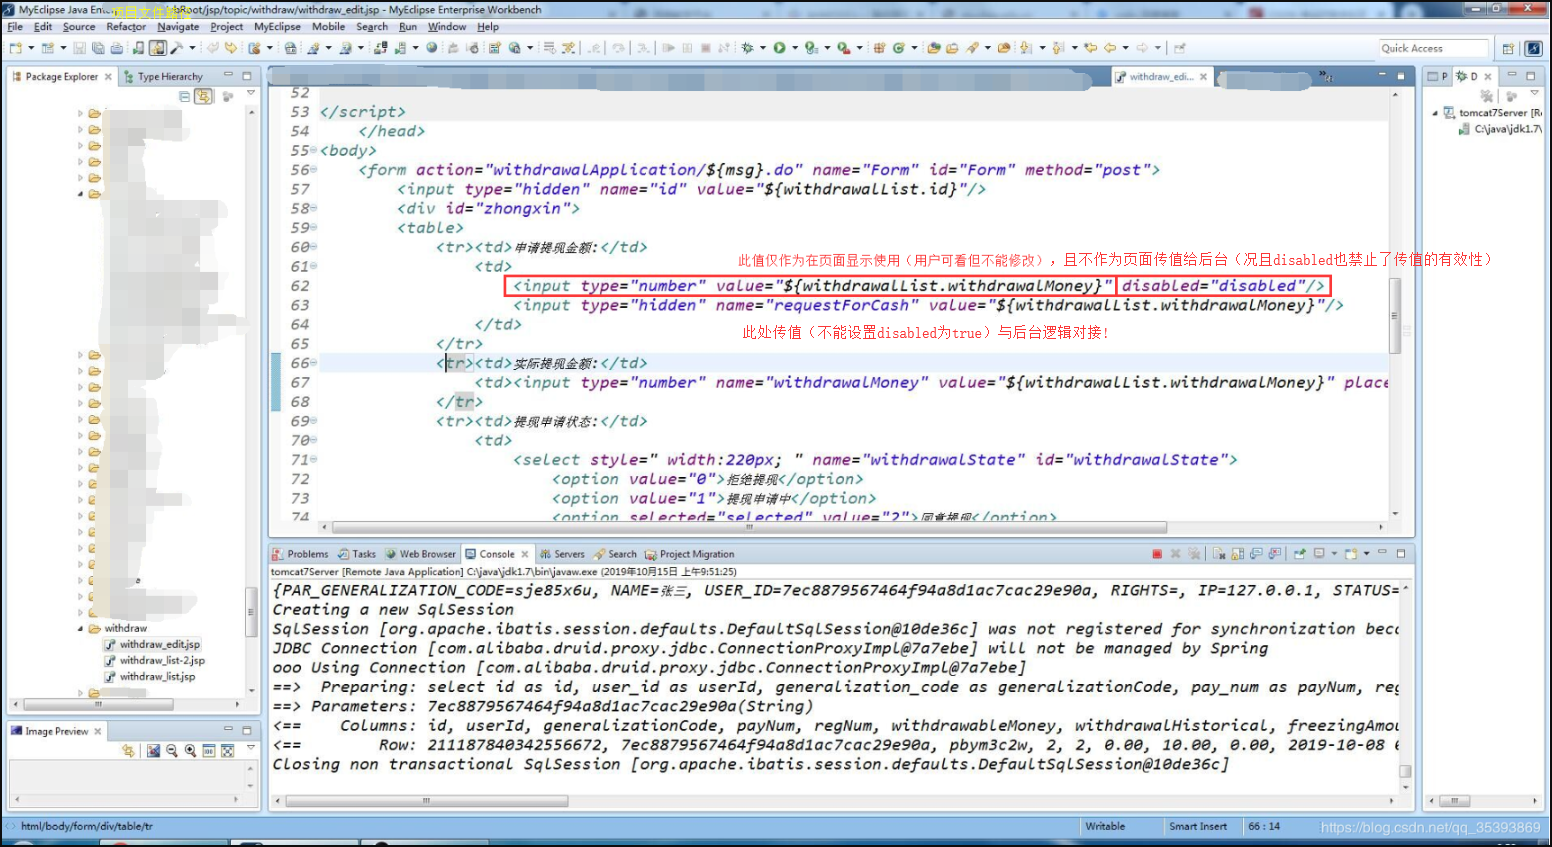Click the Save icon in the toolbar
Screen dimensions: 1552x847
[x=79, y=48]
